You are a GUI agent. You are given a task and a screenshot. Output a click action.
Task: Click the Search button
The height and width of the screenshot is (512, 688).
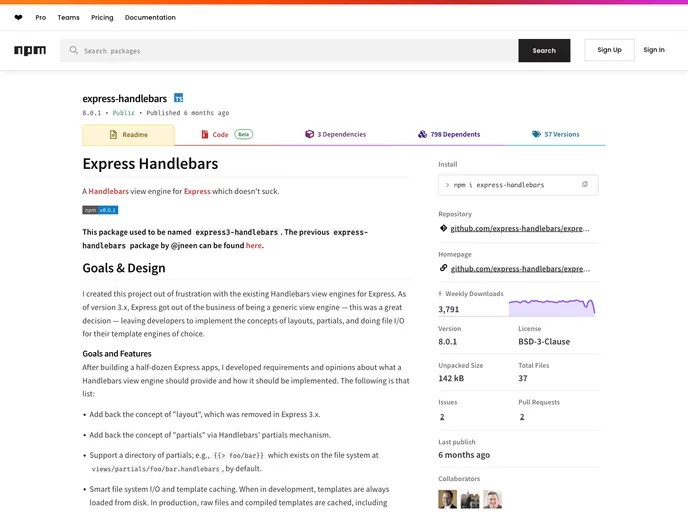[x=544, y=50]
